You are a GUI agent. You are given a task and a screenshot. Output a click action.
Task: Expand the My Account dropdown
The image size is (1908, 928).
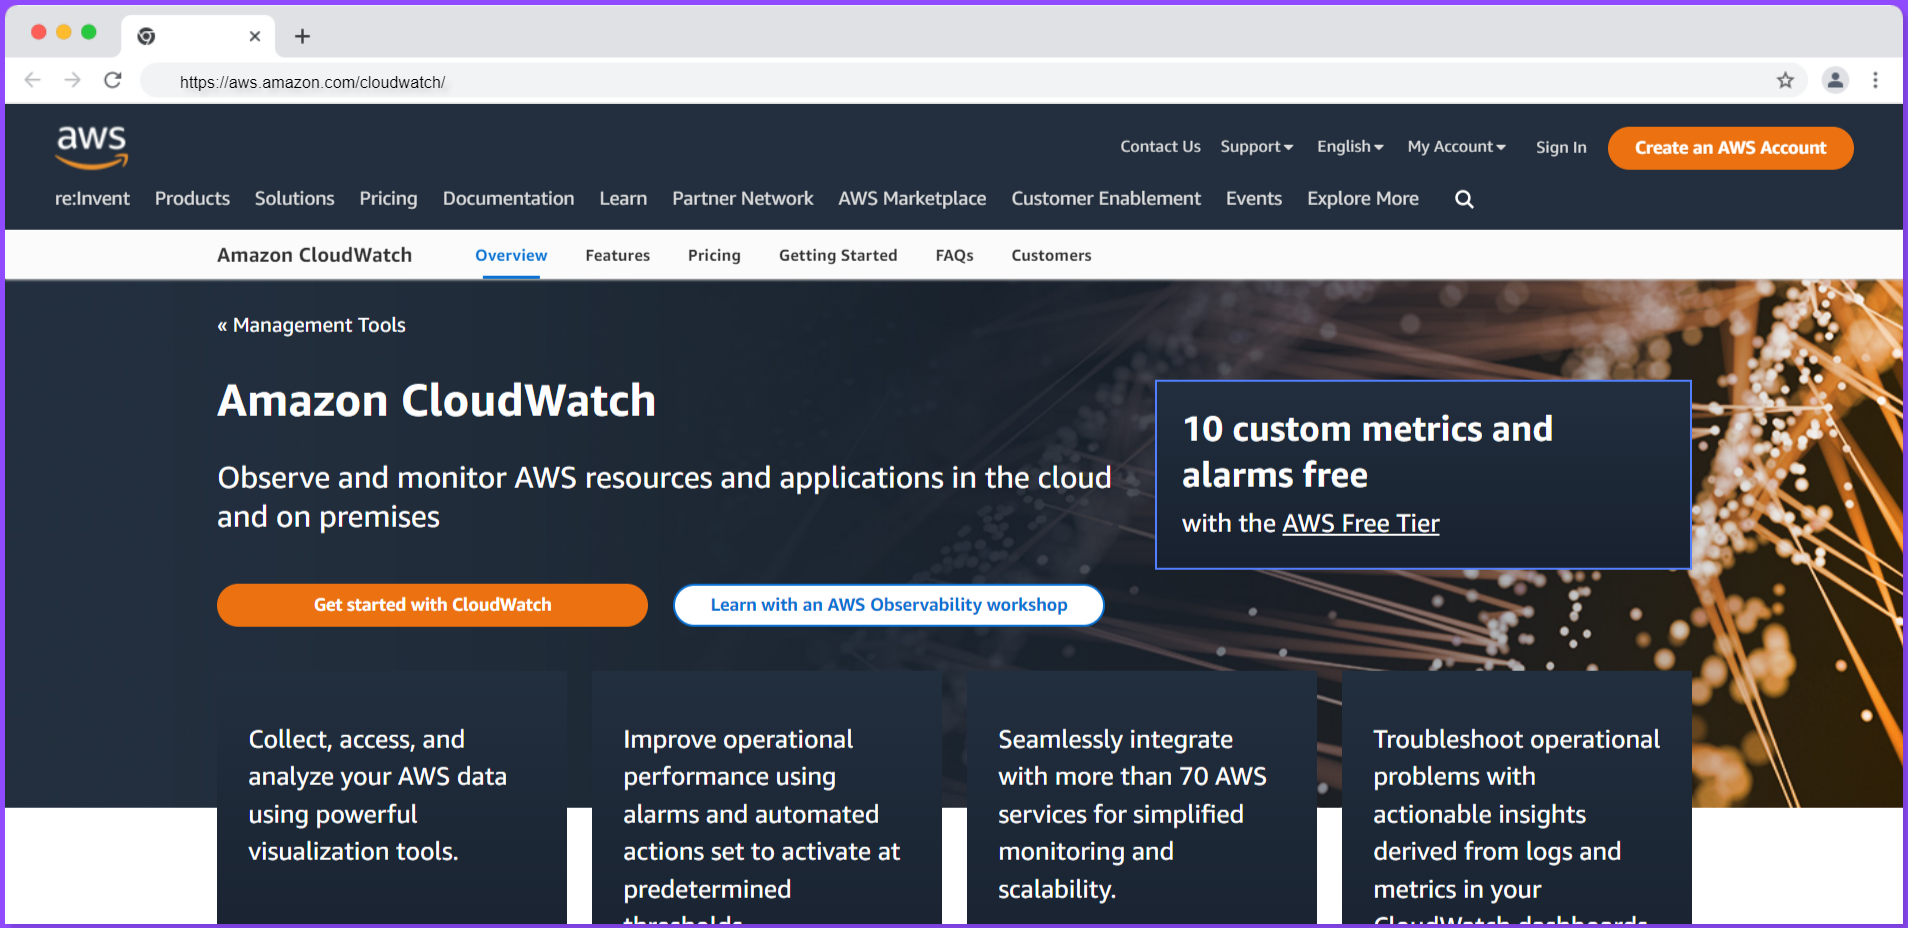pyautogui.click(x=1456, y=147)
